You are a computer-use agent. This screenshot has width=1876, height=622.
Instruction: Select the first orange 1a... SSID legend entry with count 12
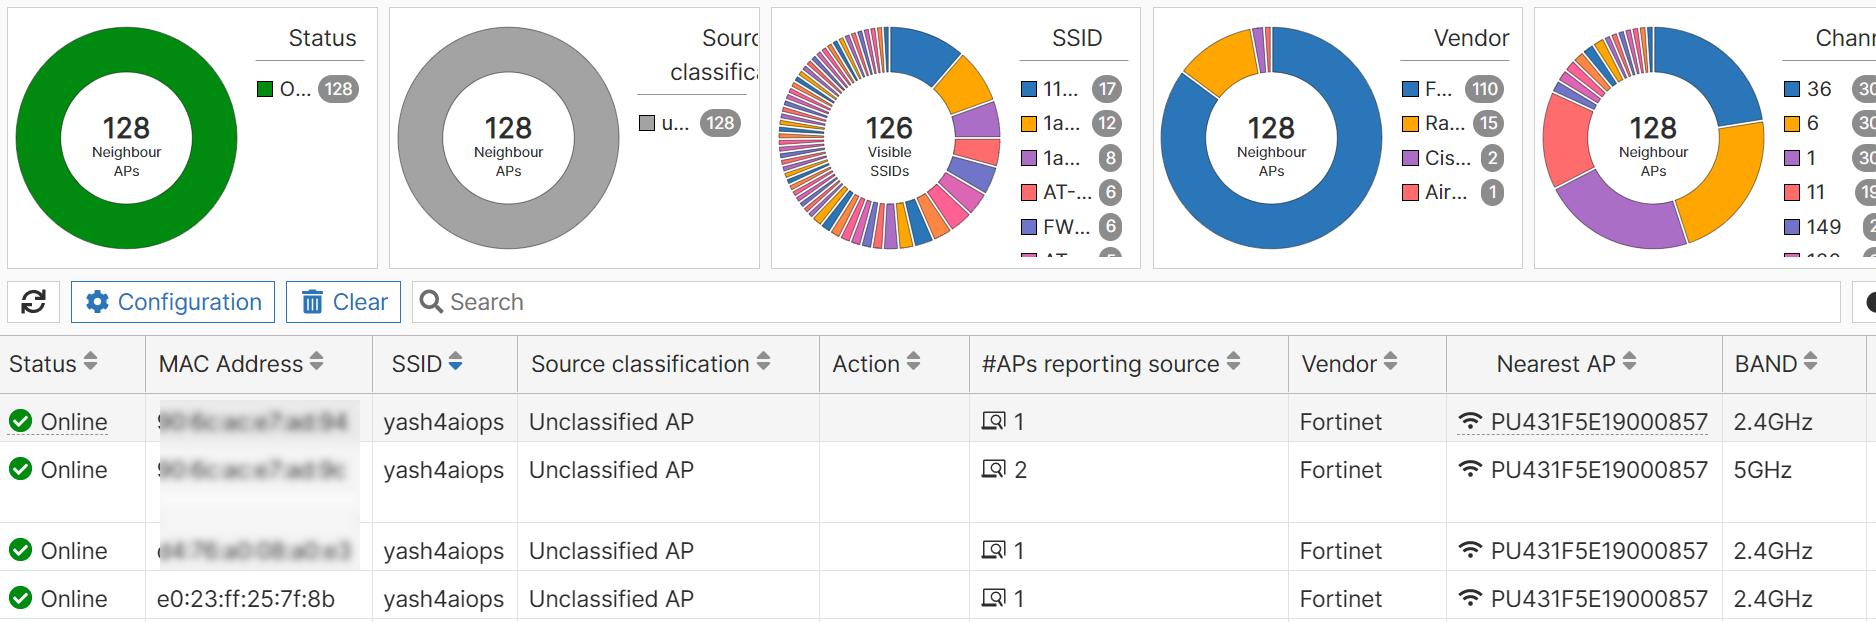coord(1071,123)
